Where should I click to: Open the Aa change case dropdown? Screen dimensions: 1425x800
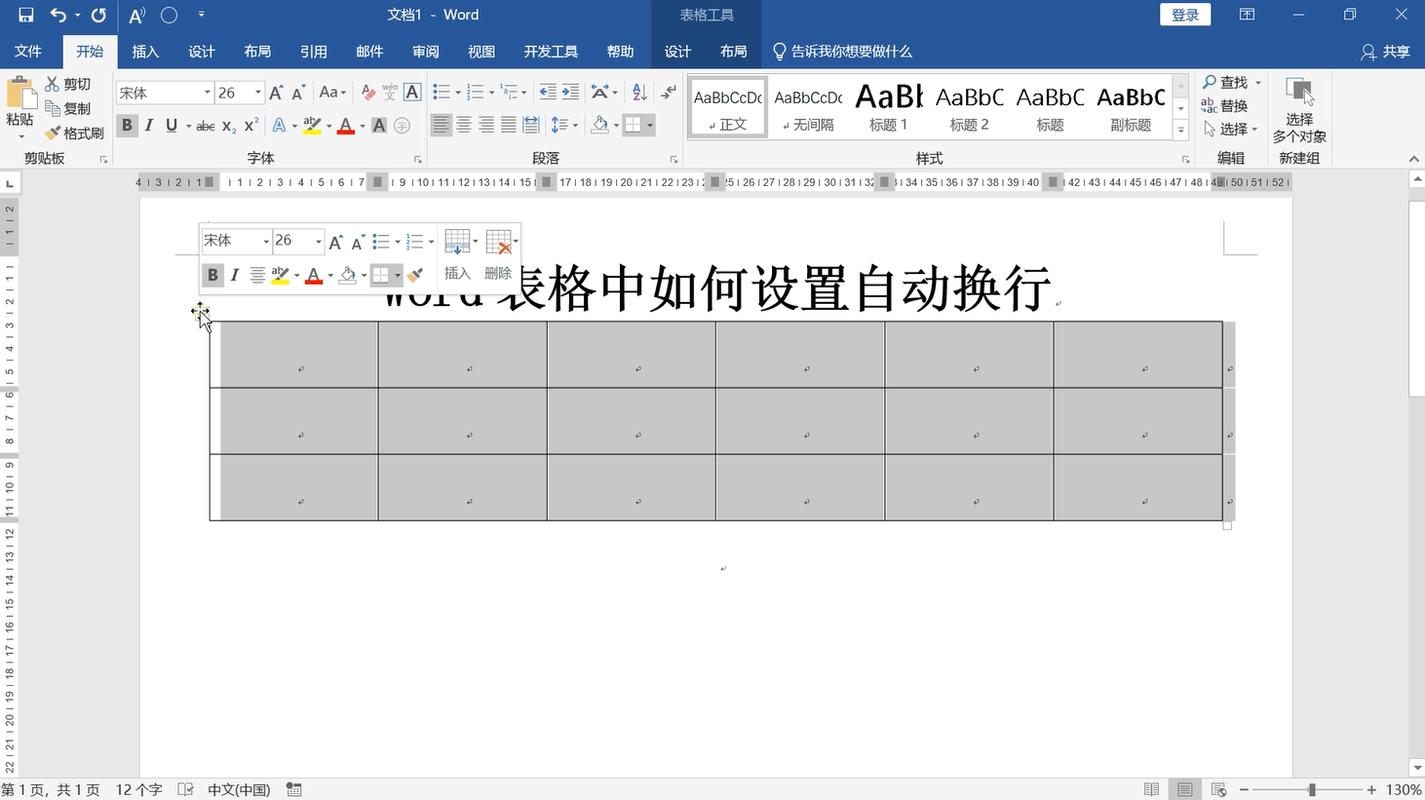332,93
